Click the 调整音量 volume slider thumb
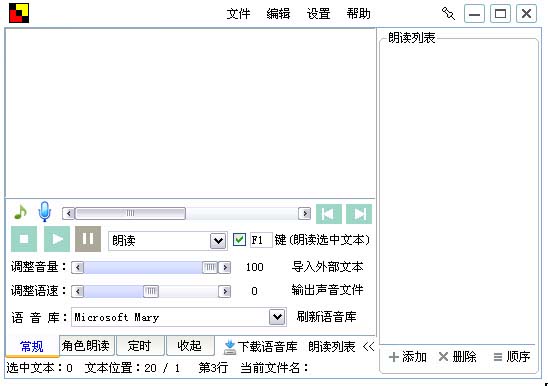Viewport: 548px width, 387px height. pyautogui.click(x=210, y=267)
